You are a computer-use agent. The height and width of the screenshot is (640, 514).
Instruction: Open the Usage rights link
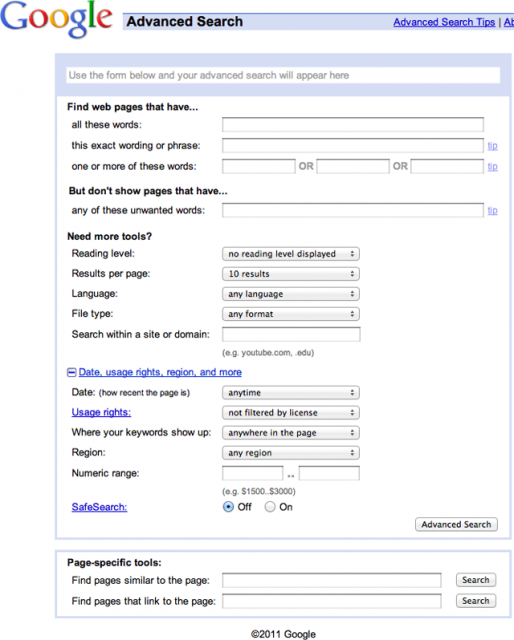pos(101,412)
